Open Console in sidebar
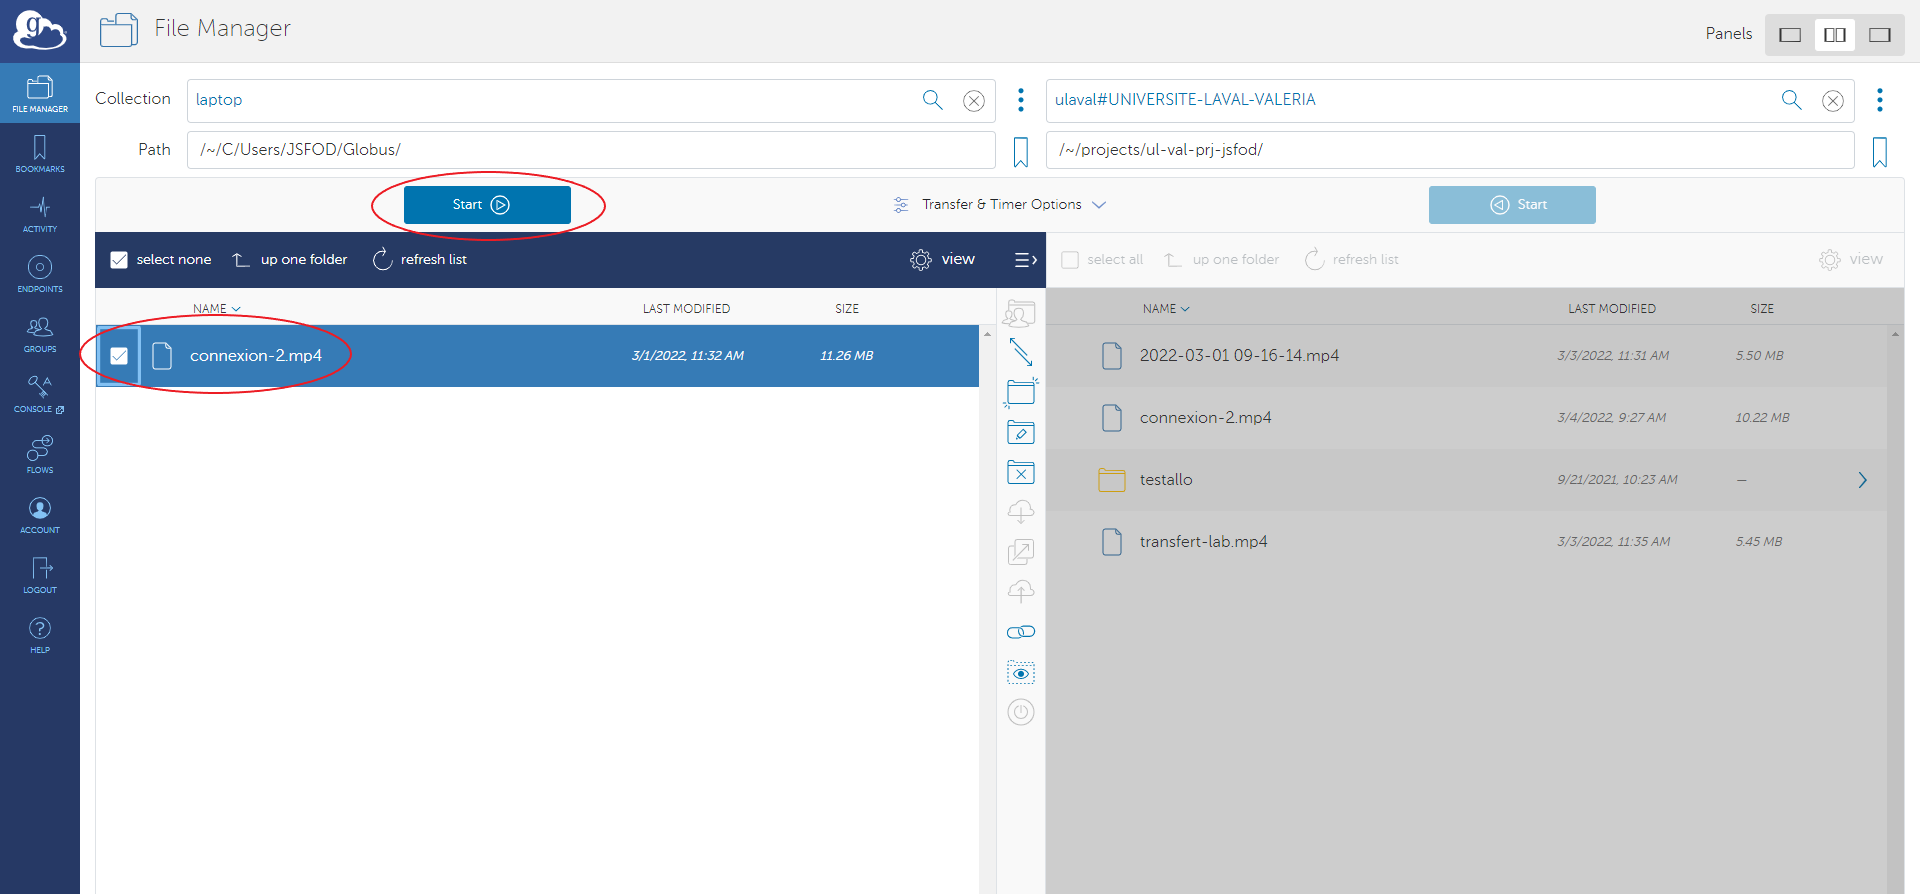This screenshot has width=1920, height=894. [40, 394]
